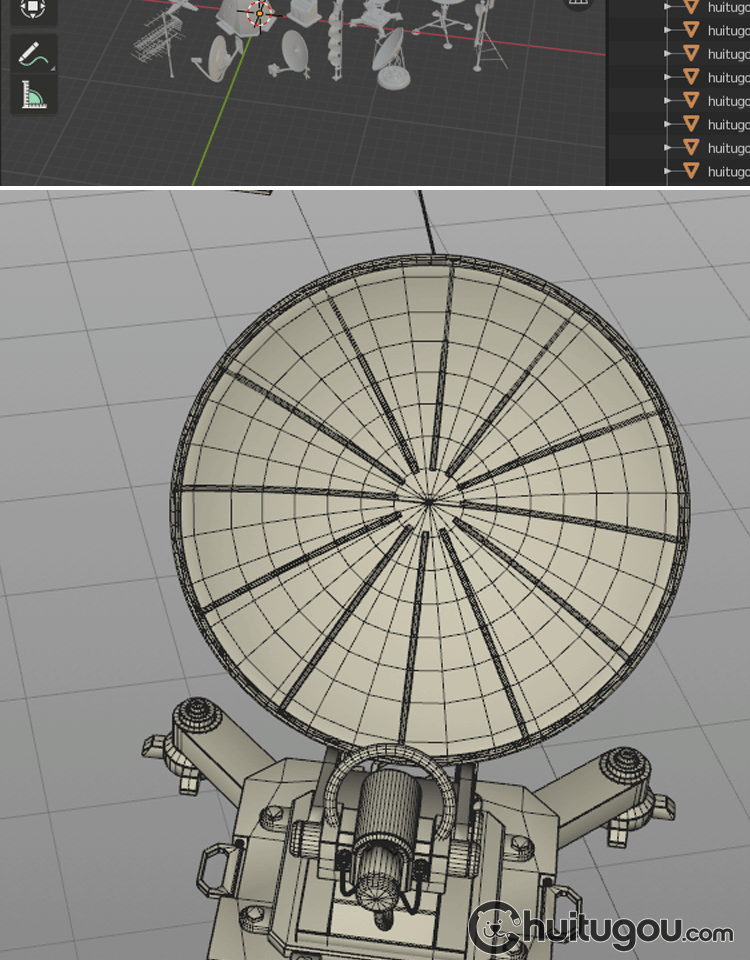Select the Annotate pencil tool
The width and height of the screenshot is (750, 960).
click(x=34, y=52)
